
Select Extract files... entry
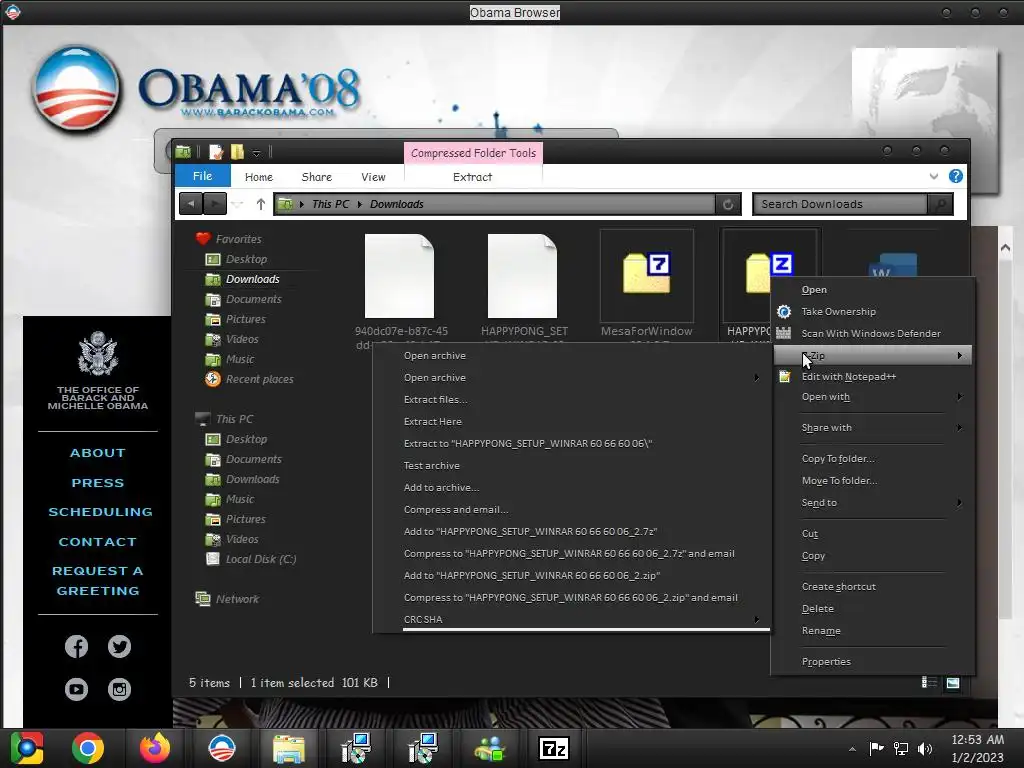435,399
